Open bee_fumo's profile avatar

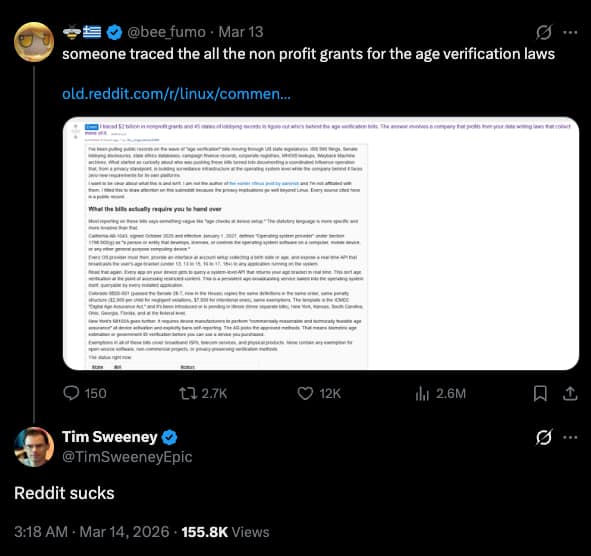[x=34, y=42]
